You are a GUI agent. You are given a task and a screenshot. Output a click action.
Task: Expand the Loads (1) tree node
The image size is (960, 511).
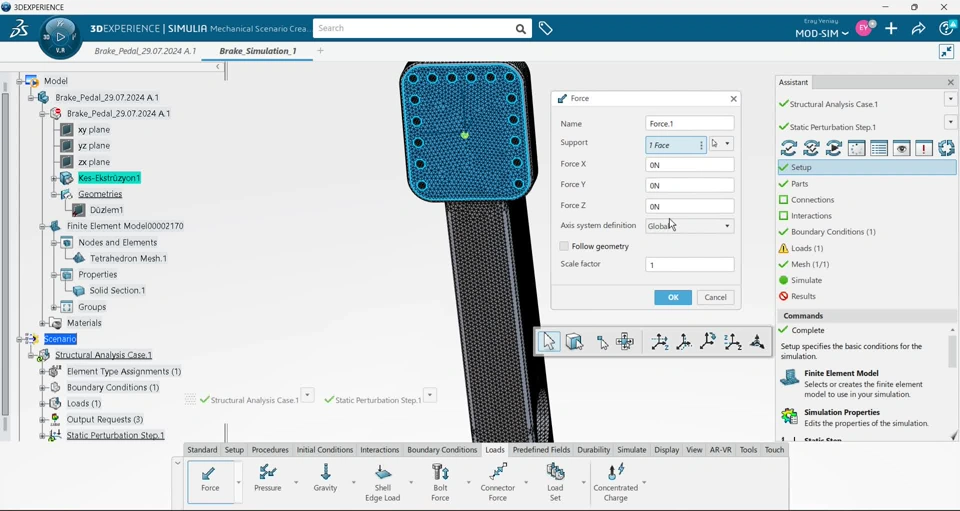42,403
